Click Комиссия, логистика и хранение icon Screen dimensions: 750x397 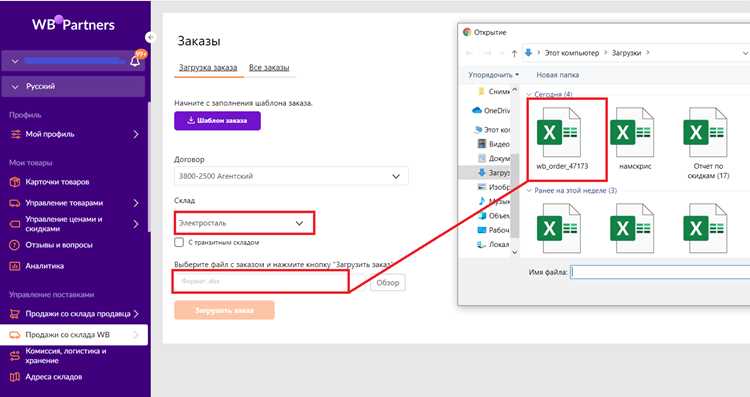pos(15,356)
